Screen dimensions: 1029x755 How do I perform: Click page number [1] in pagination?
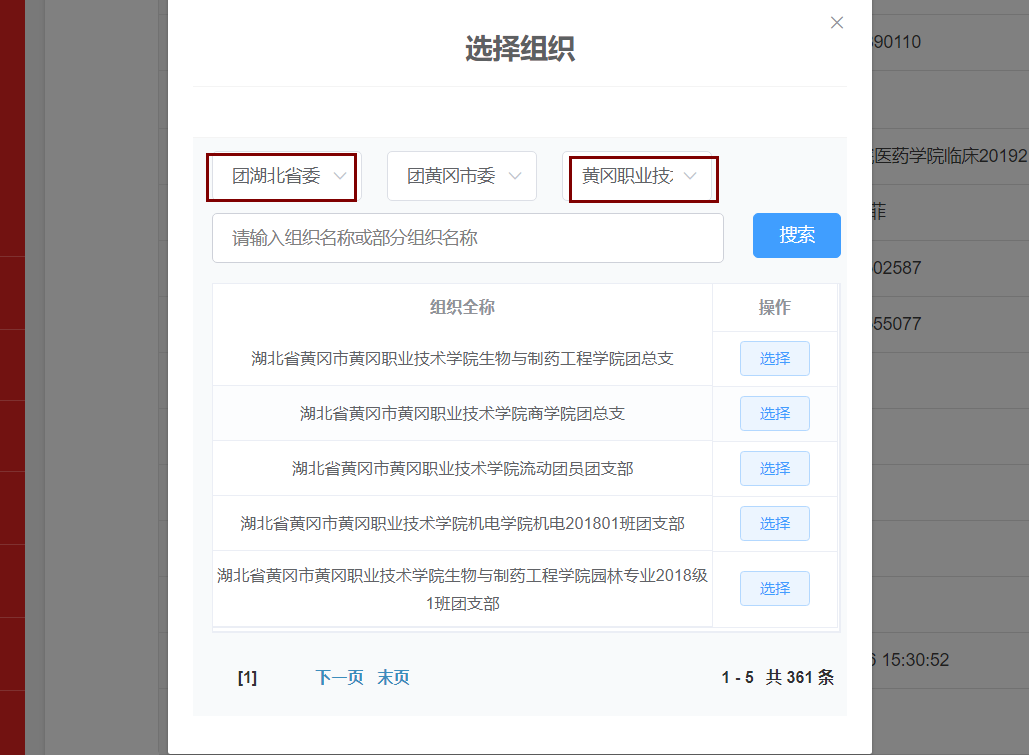[x=245, y=677]
